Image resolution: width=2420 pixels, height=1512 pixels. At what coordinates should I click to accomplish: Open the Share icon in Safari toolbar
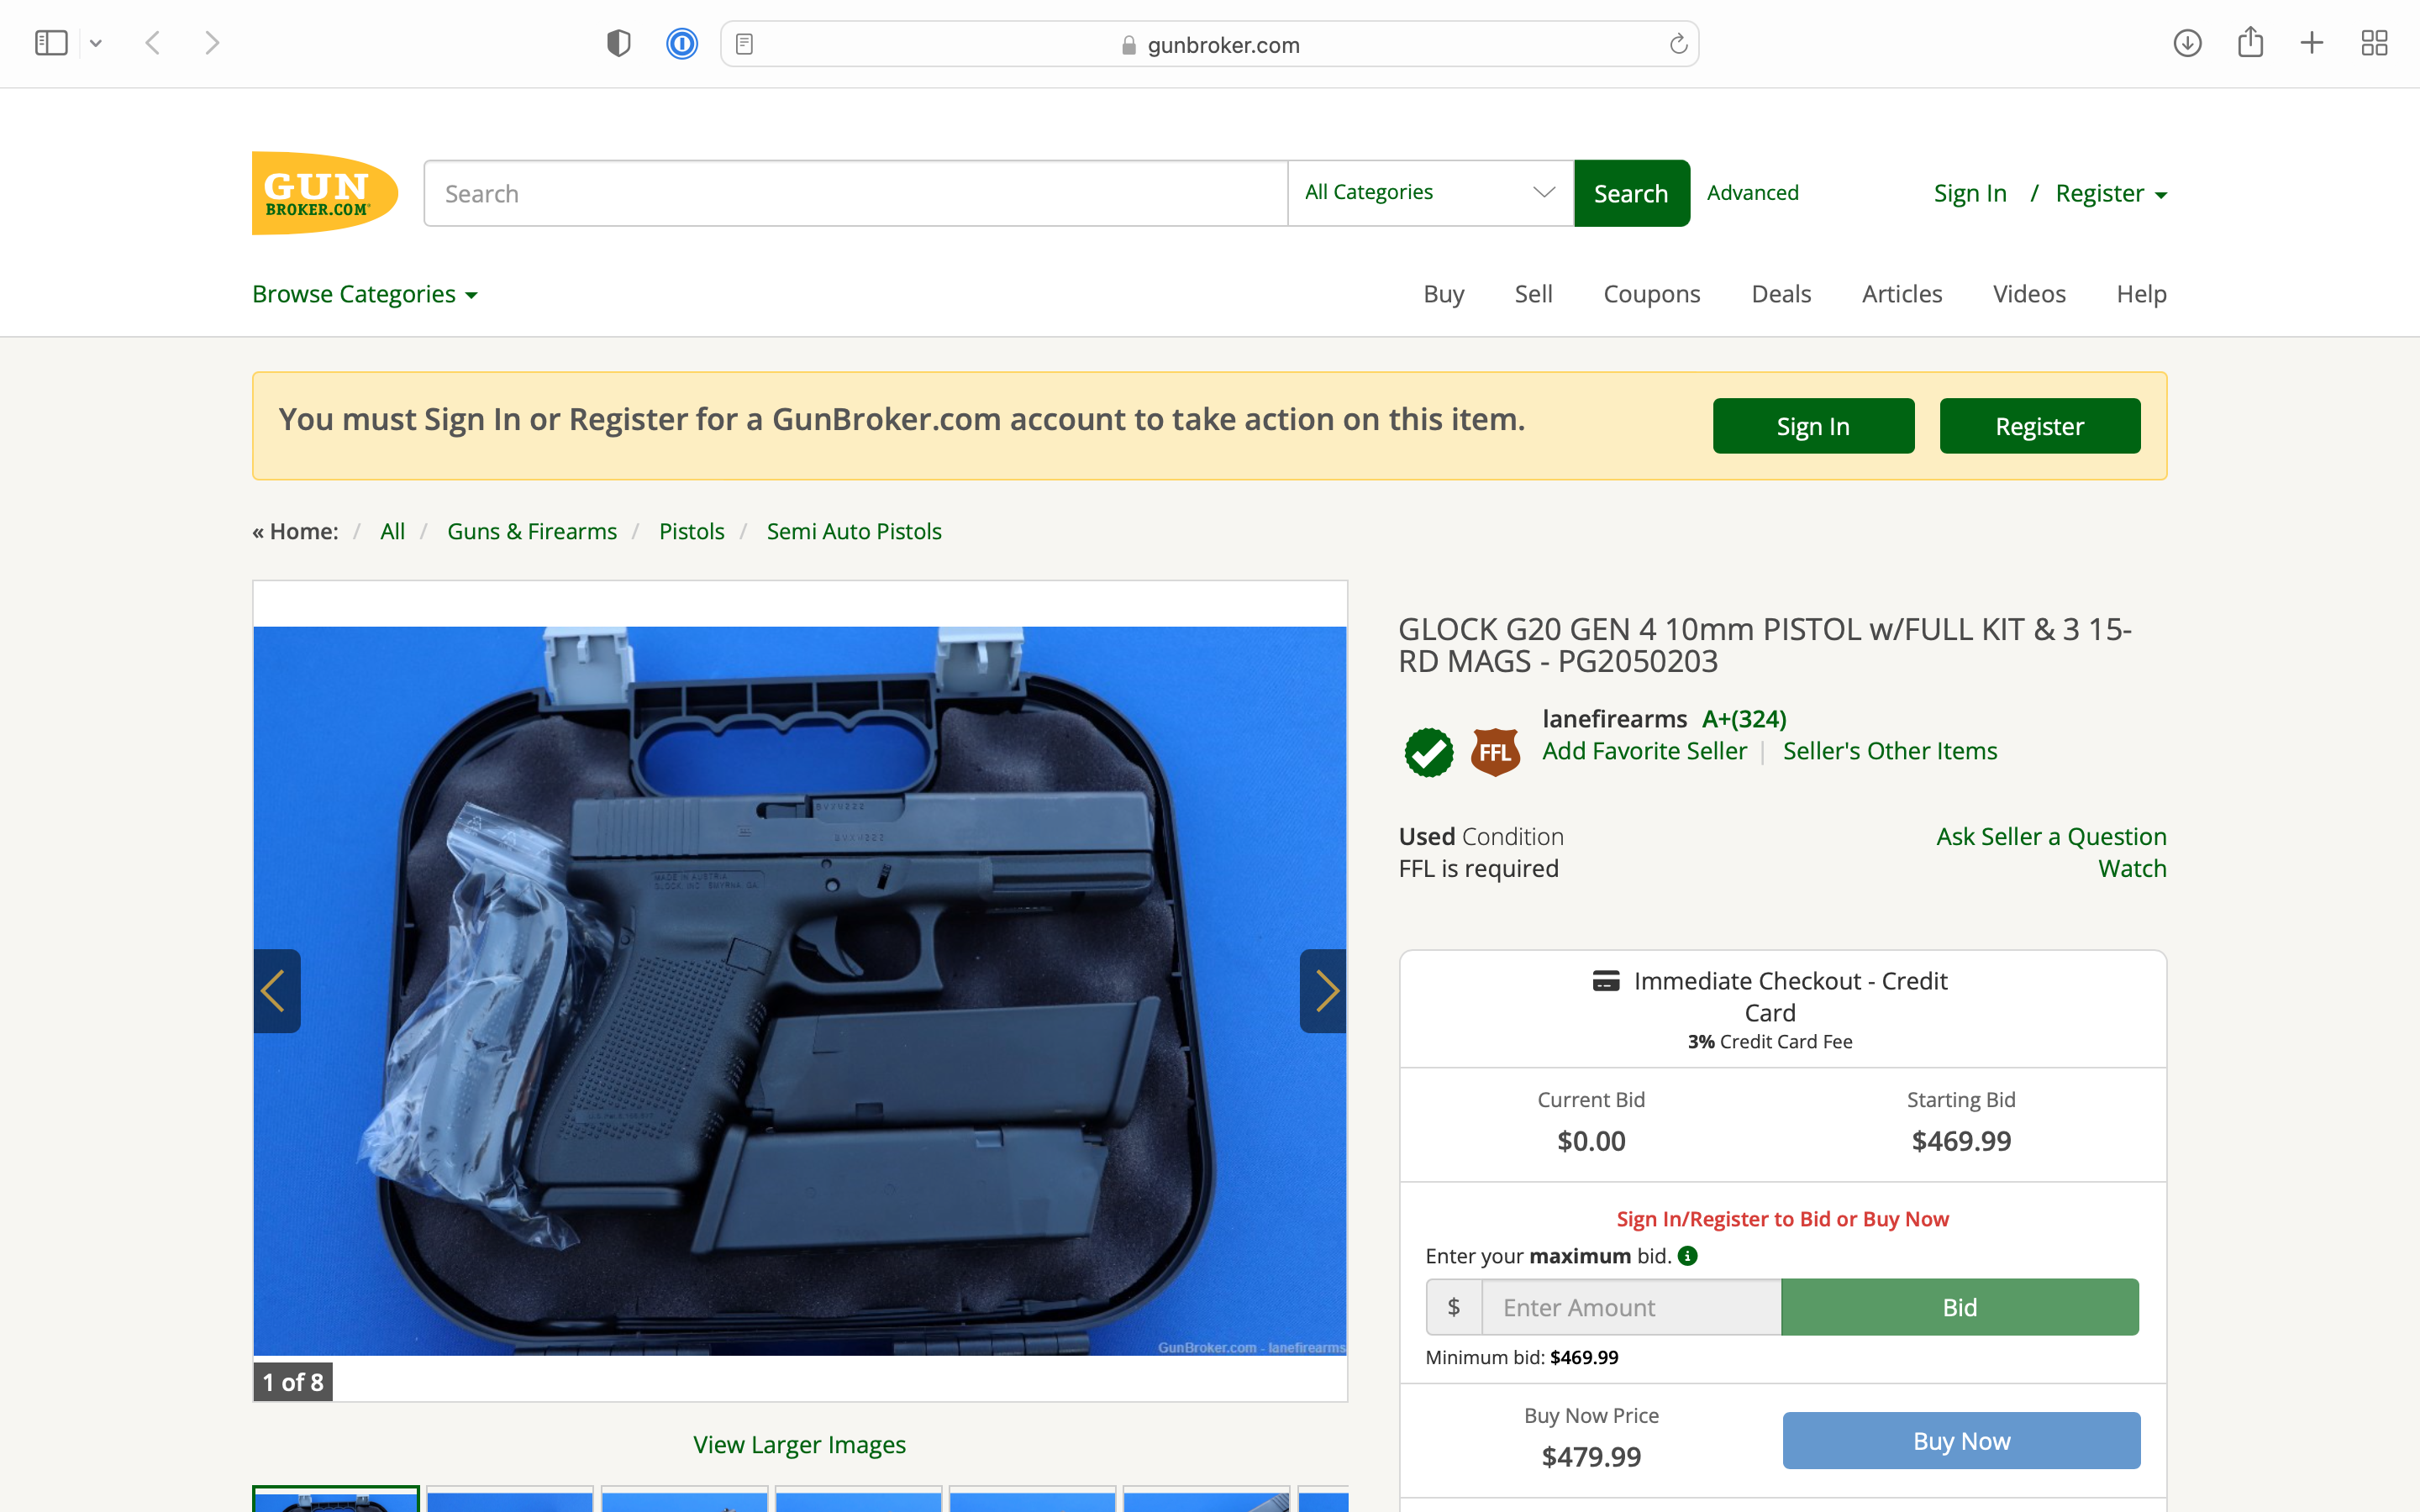pos(2250,42)
